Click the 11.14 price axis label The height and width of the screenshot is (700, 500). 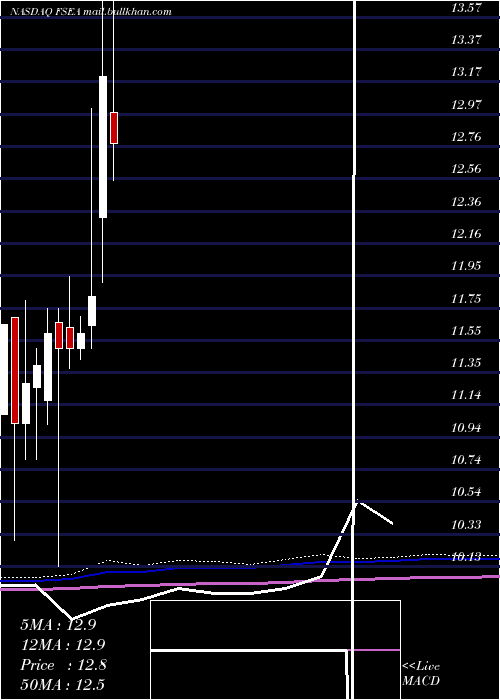(466, 395)
